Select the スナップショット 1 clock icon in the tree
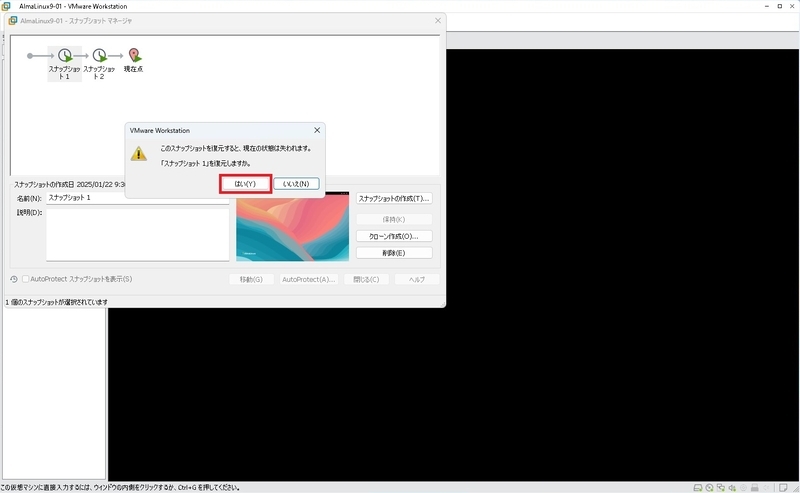Screen dimensions: 800x493 point(65,55)
